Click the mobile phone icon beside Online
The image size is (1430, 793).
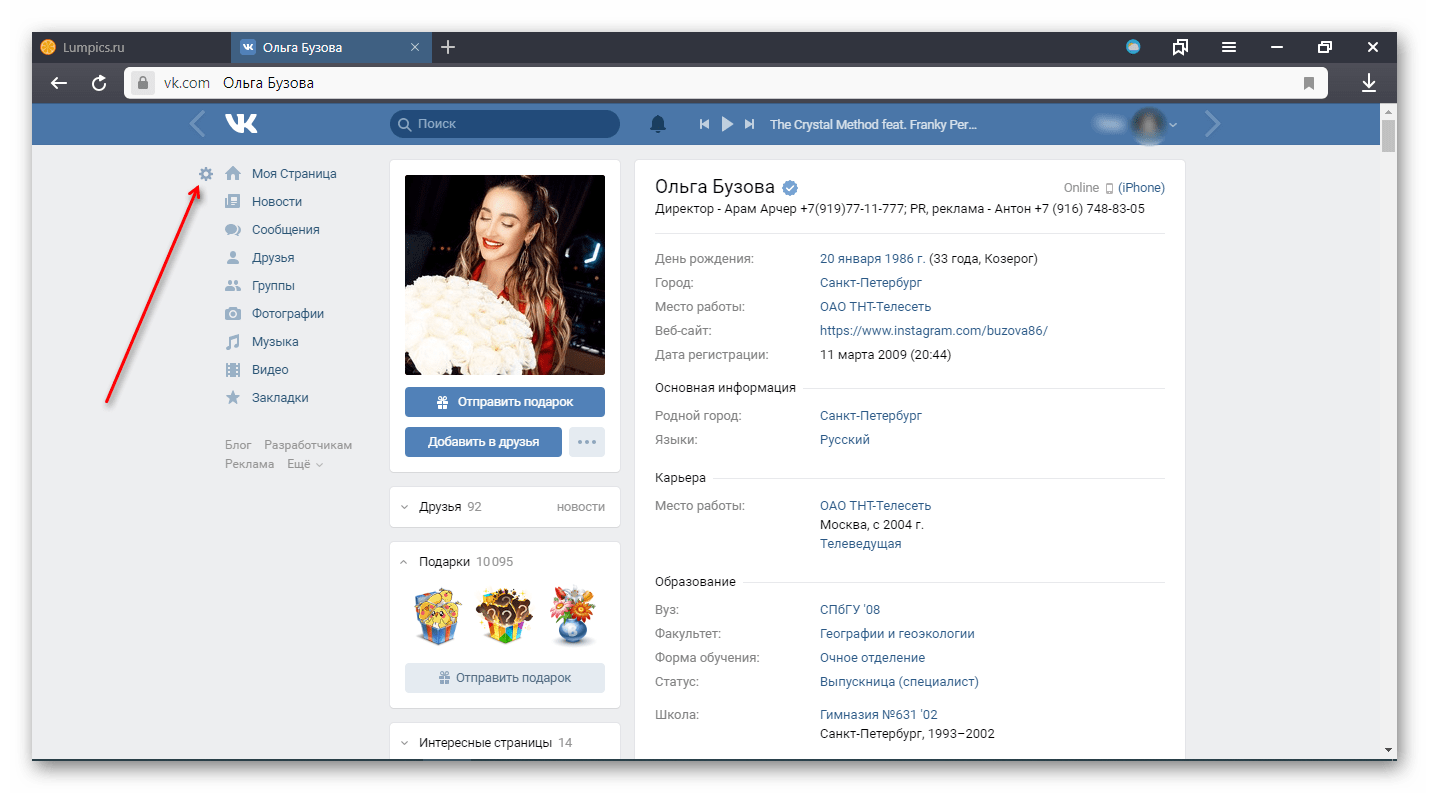(1109, 188)
